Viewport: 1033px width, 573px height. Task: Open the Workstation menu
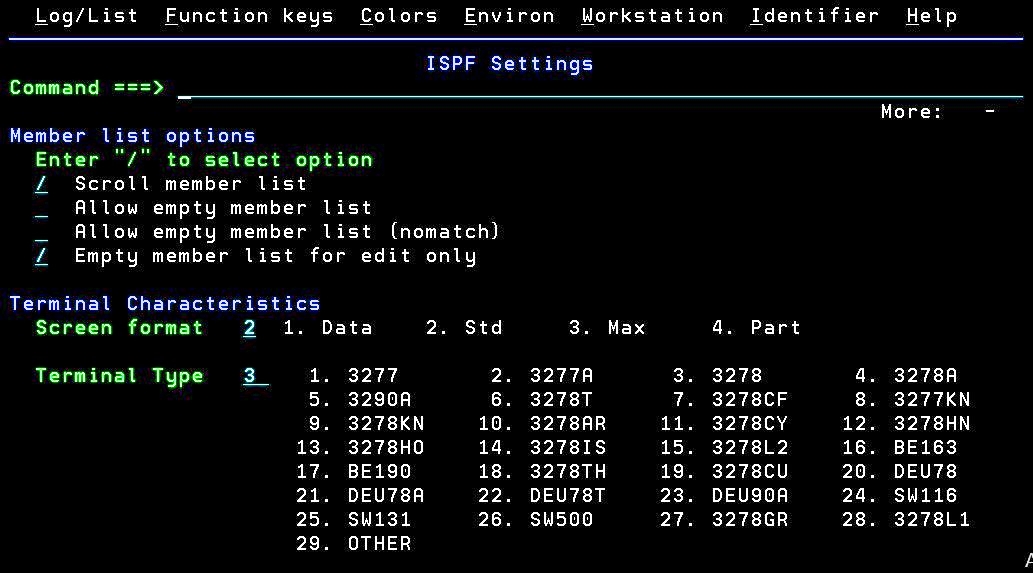[652, 16]
